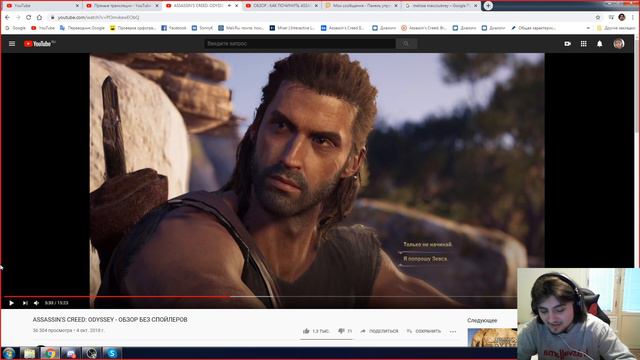The image size is (640, 360).
Task: Open the Chrome profile avatar
Action: coord(622,17)
